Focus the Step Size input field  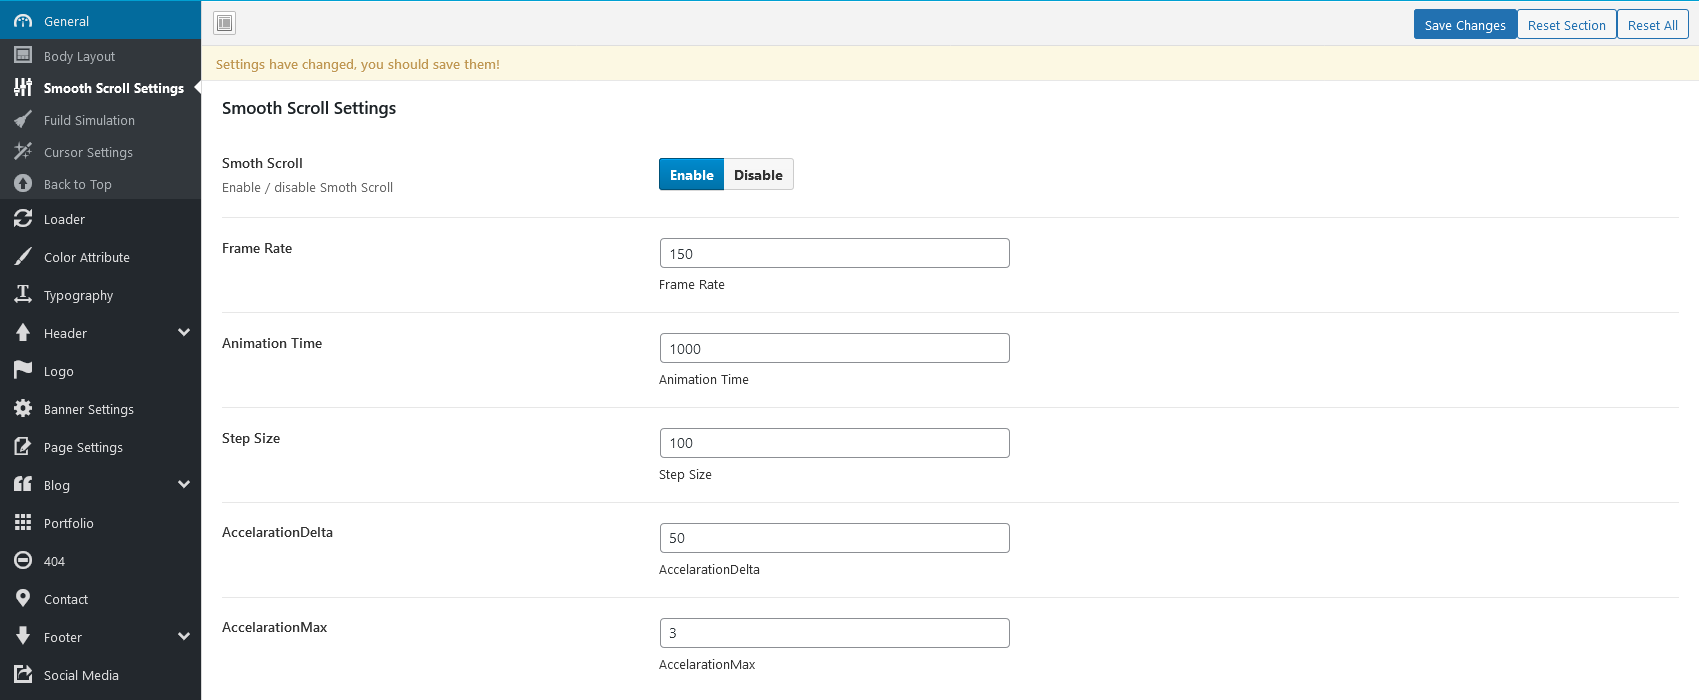click(834, 443)
